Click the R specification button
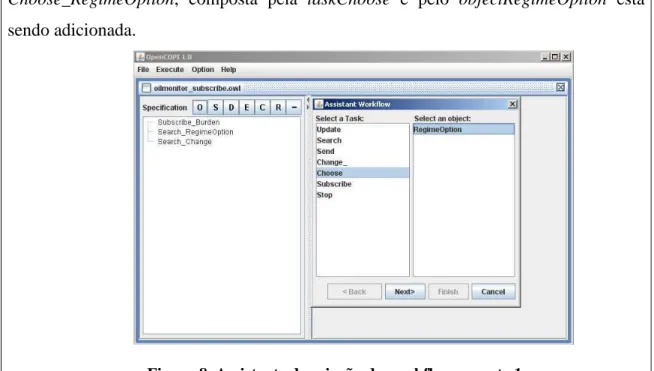Viewport: 654px width, 371px height. pos(278,107)
